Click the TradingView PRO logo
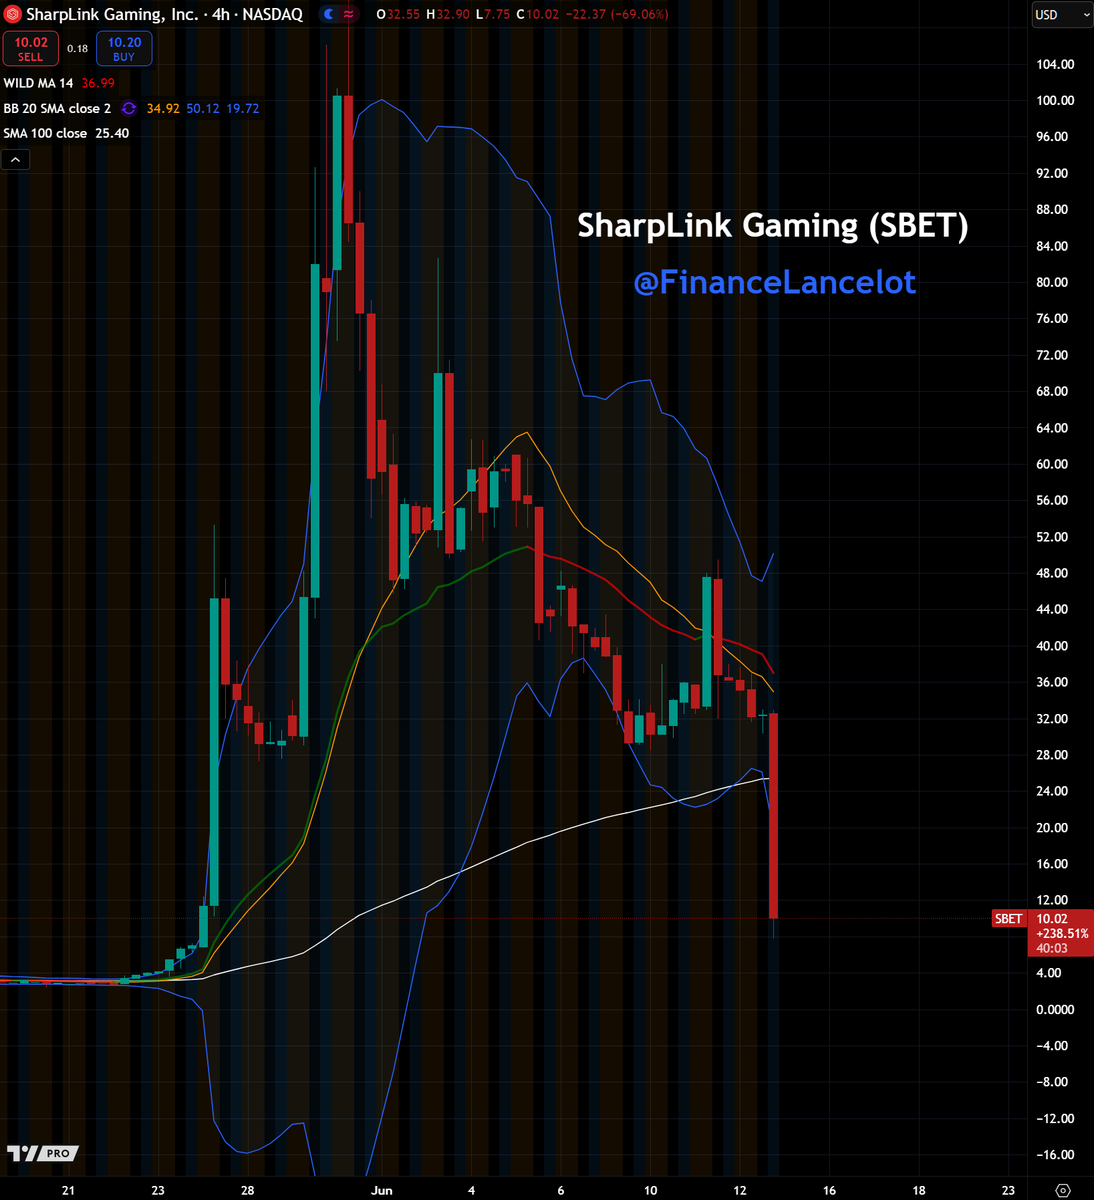Viewport: 1094px width, 1200px height. click(42, 1153)
